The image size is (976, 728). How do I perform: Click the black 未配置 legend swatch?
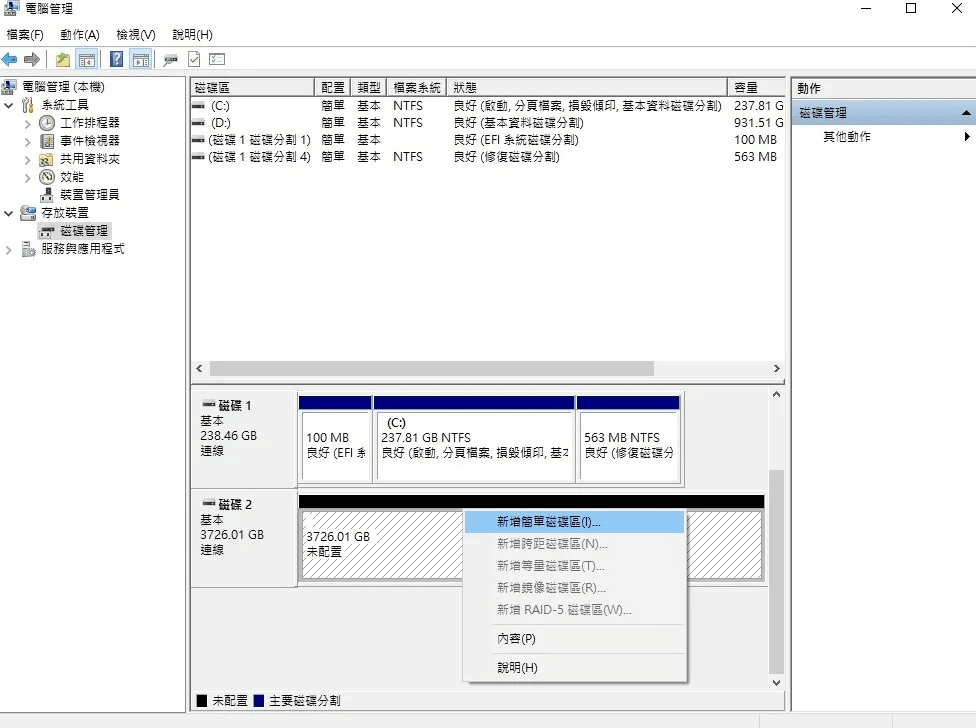[202, 701]
